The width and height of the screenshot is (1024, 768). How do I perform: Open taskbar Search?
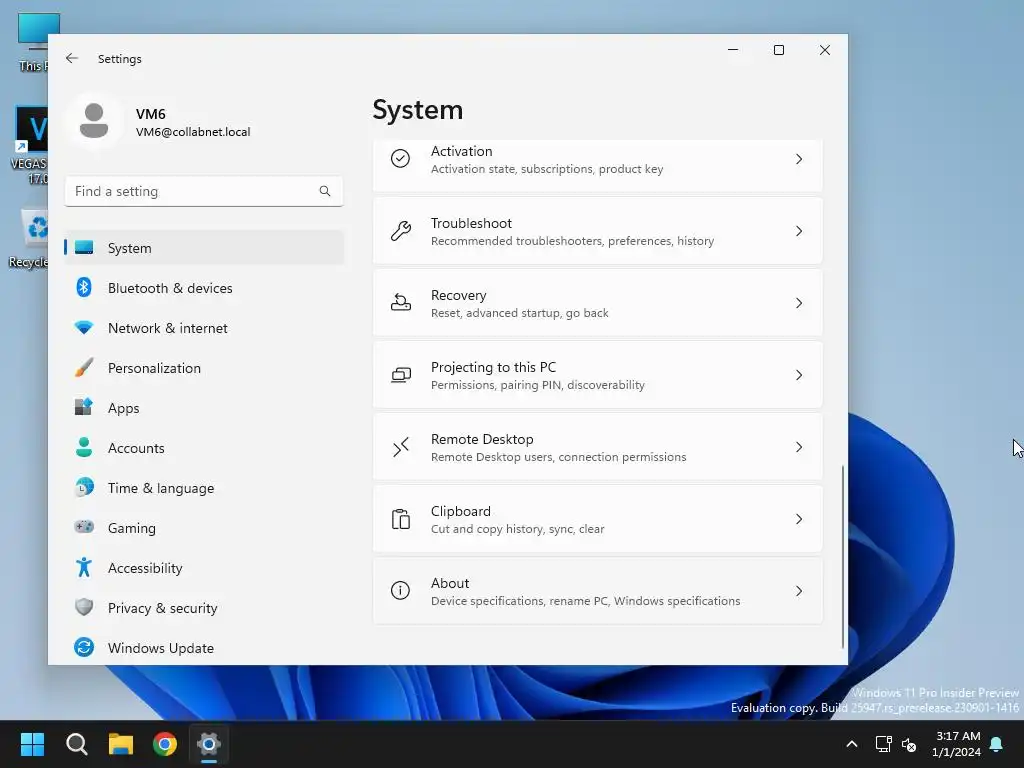click(76, 744)
